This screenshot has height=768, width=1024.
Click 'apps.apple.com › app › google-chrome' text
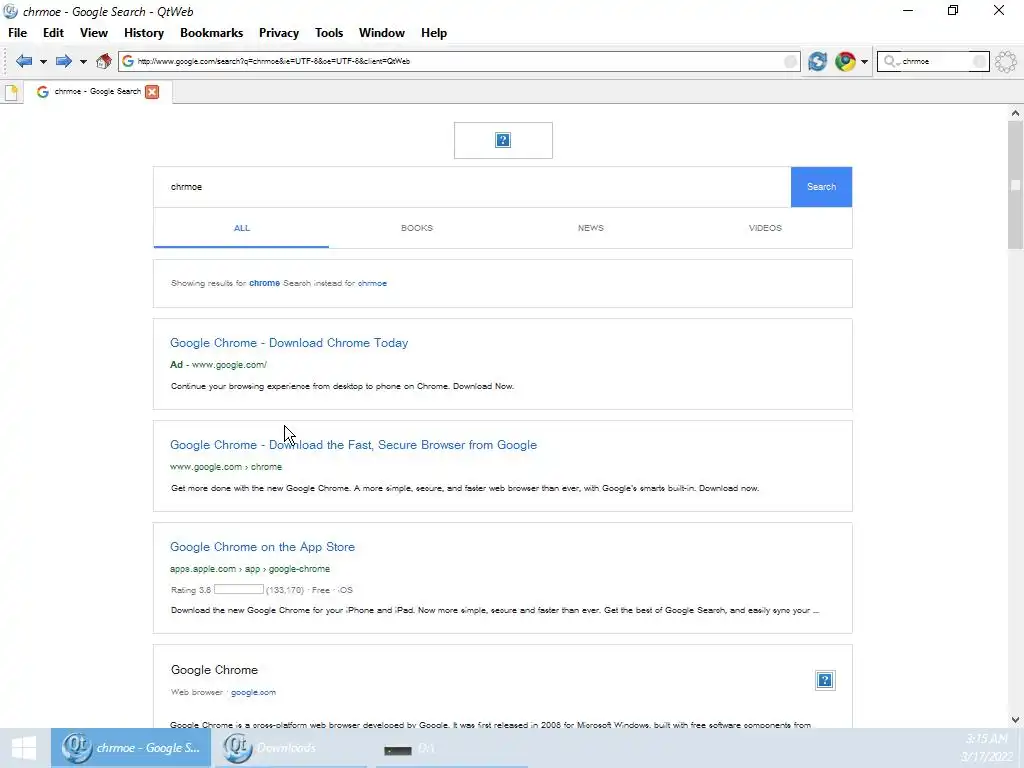click(250, 569)
